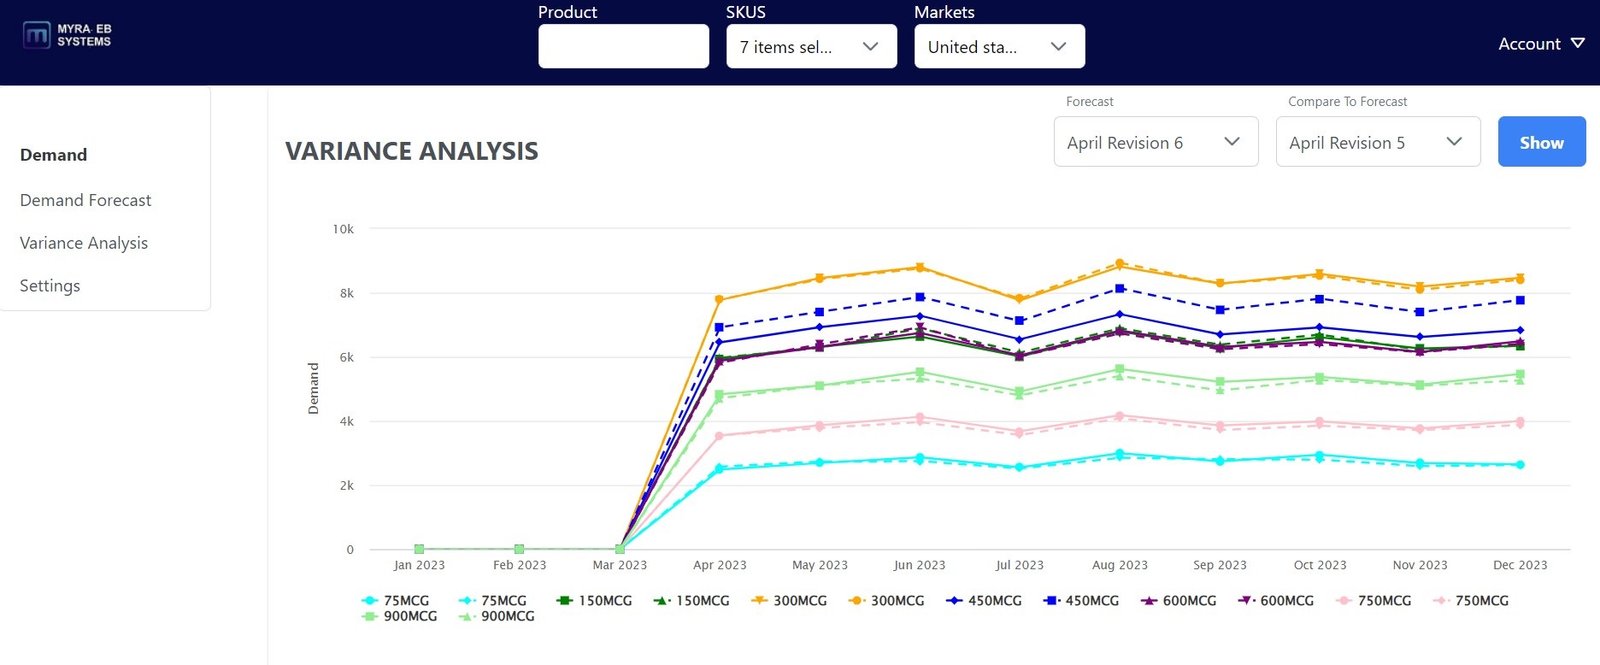Click the 'Demand' y-axis title

(313, 389)
